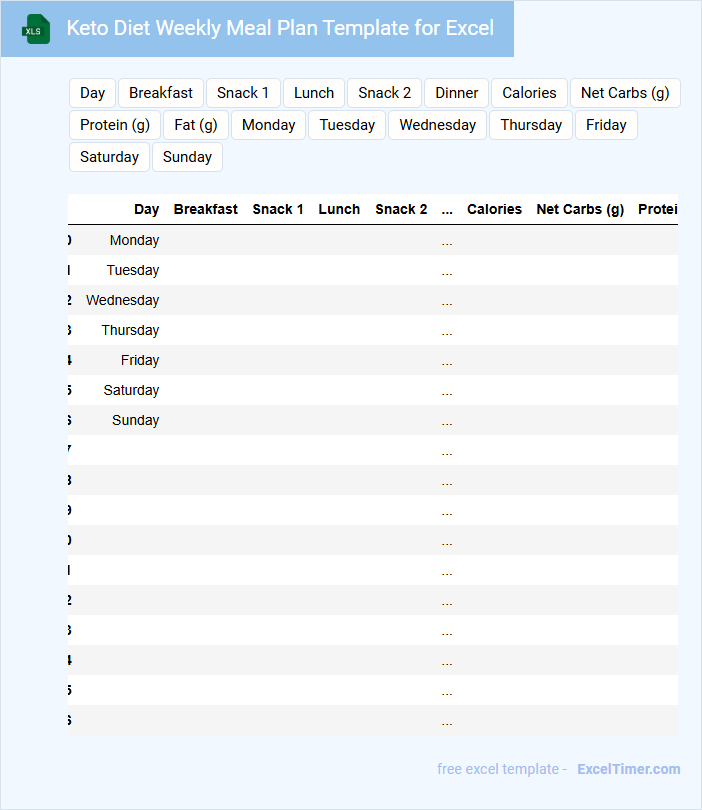The image size is (702, 810).
Task: Choose the Saturday tag button
Action: click(x=110, y=157)
